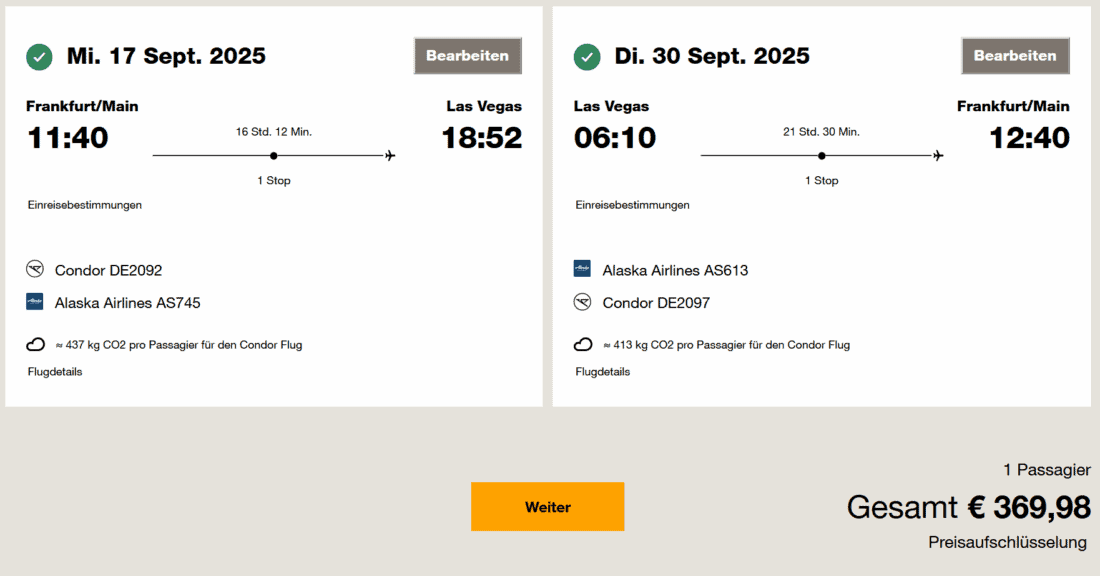This screenshot has height=576, width=1100.
Task: Click the airplane icon on outbound flight line
Action: pyautogui.click(x=390, y=155)
